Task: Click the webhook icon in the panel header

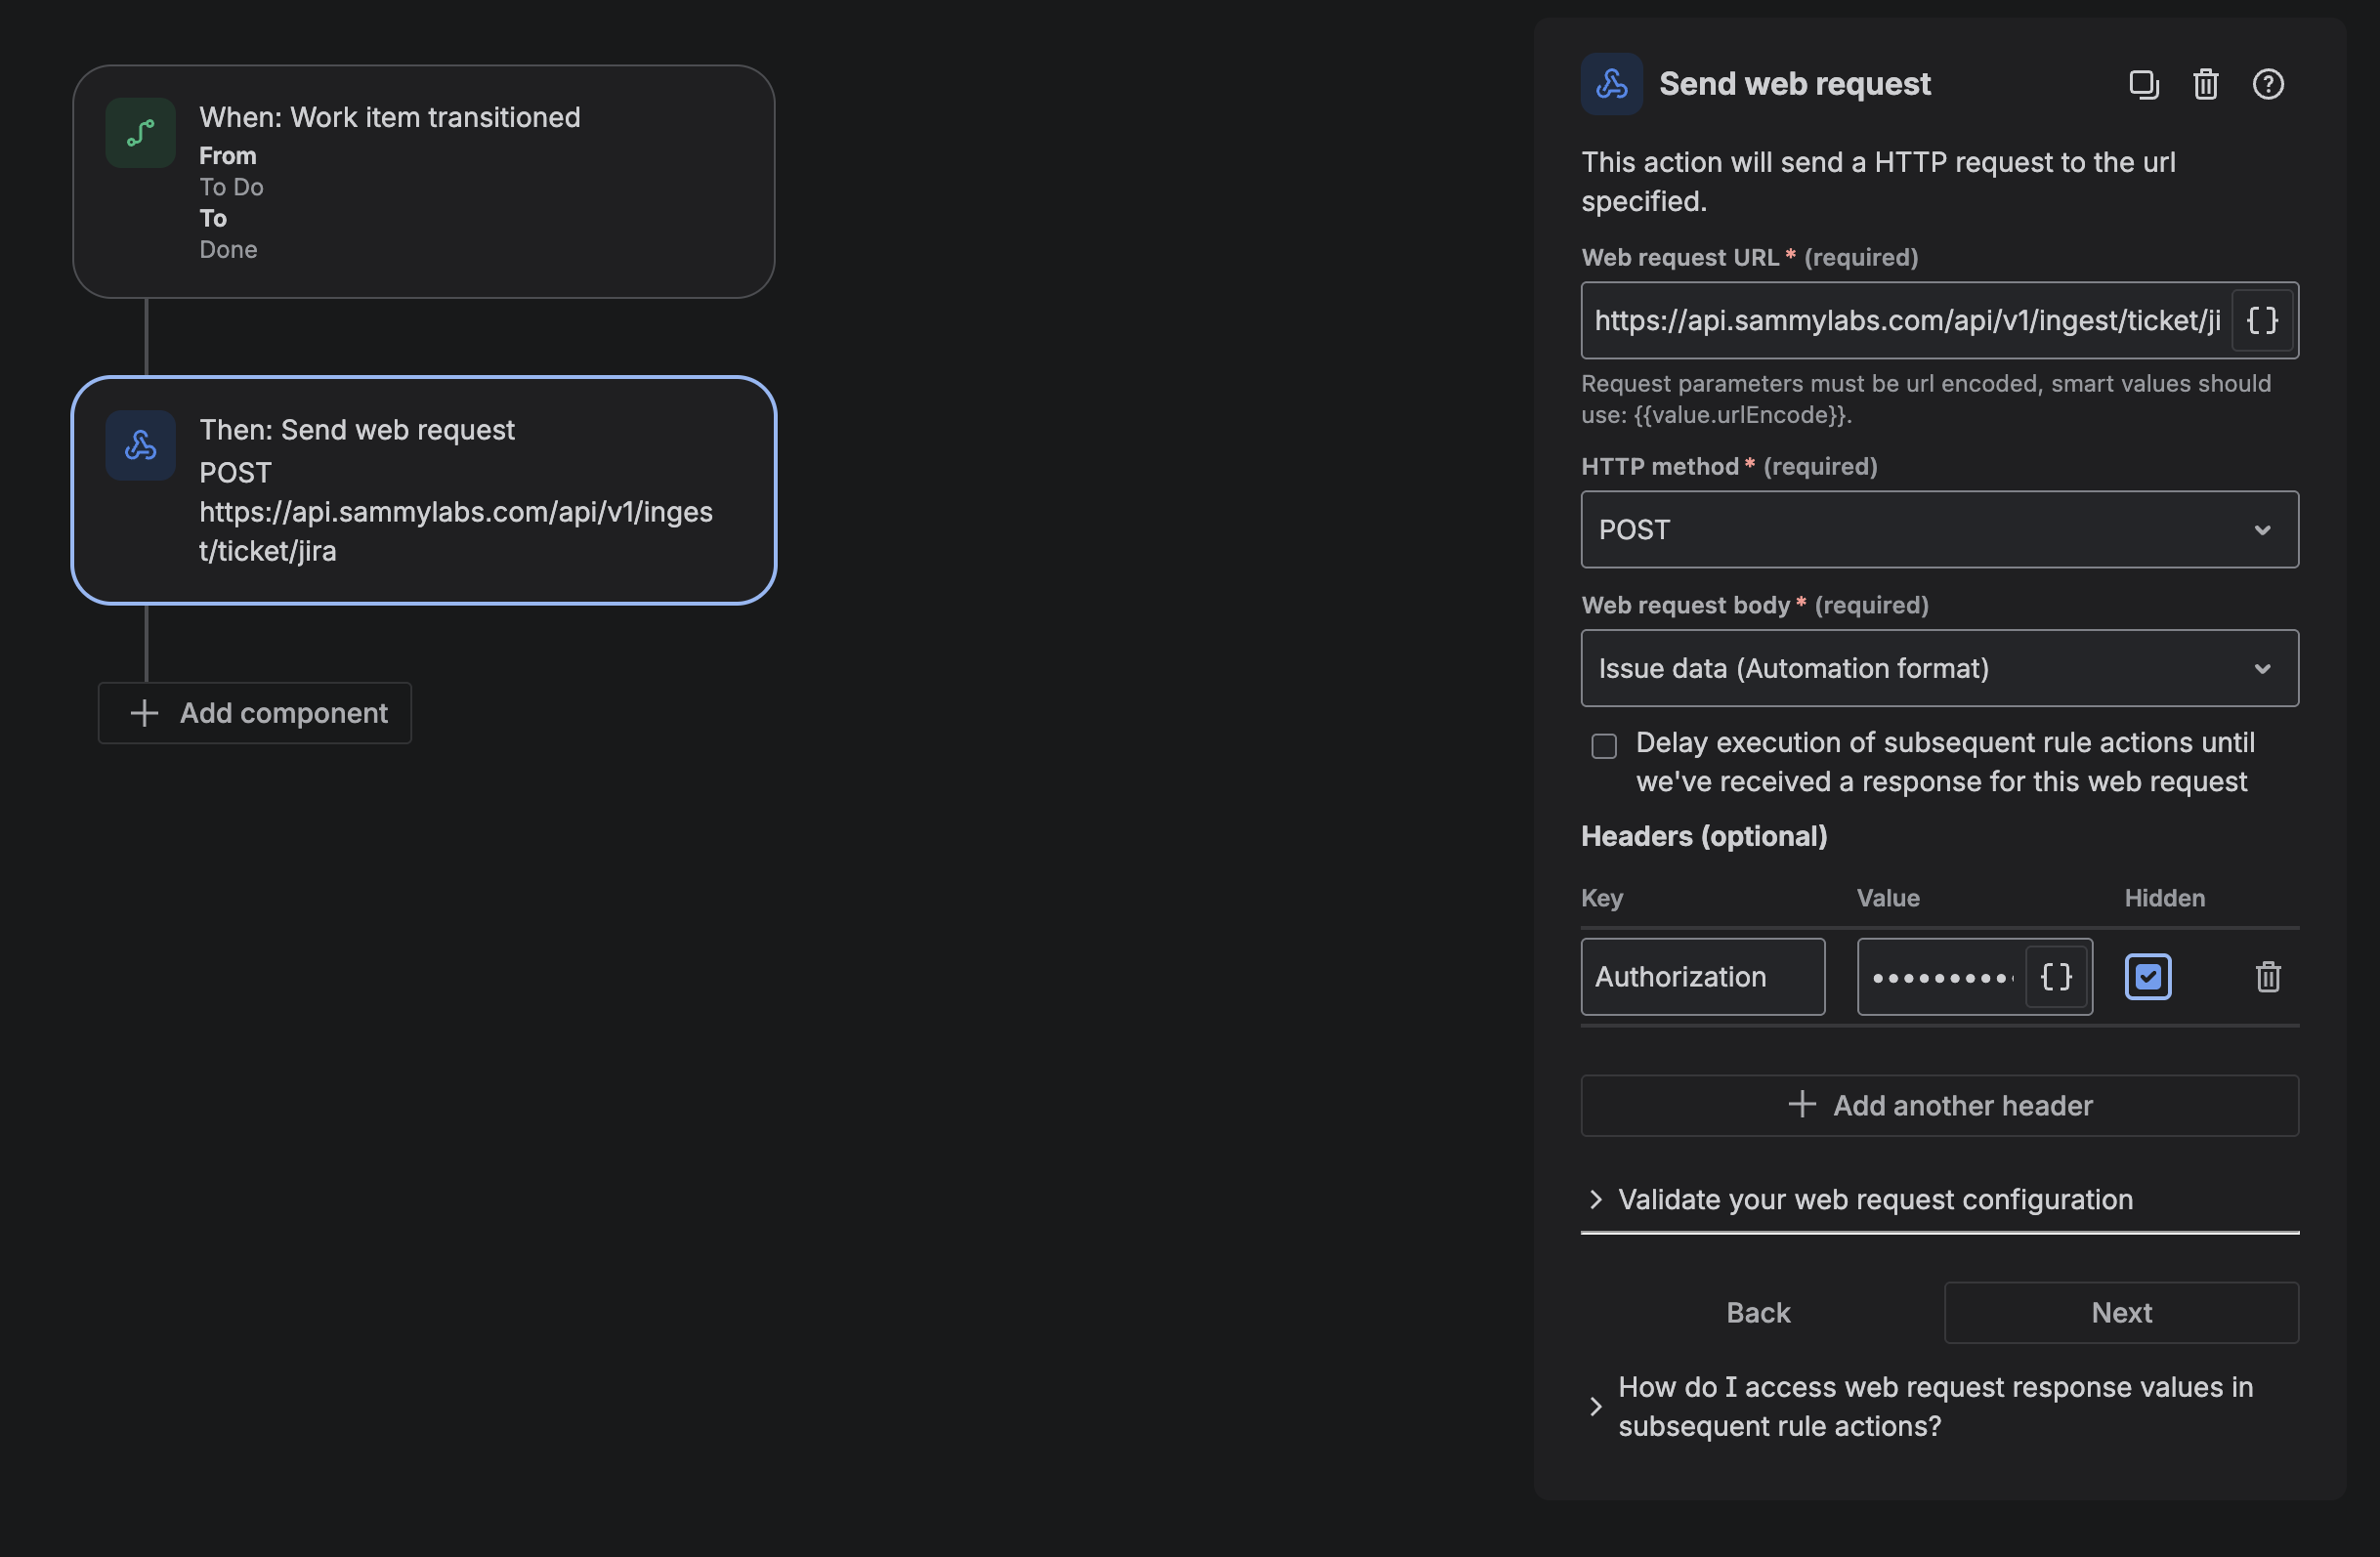Action: pyautogui.click(x=1611, y=83)
